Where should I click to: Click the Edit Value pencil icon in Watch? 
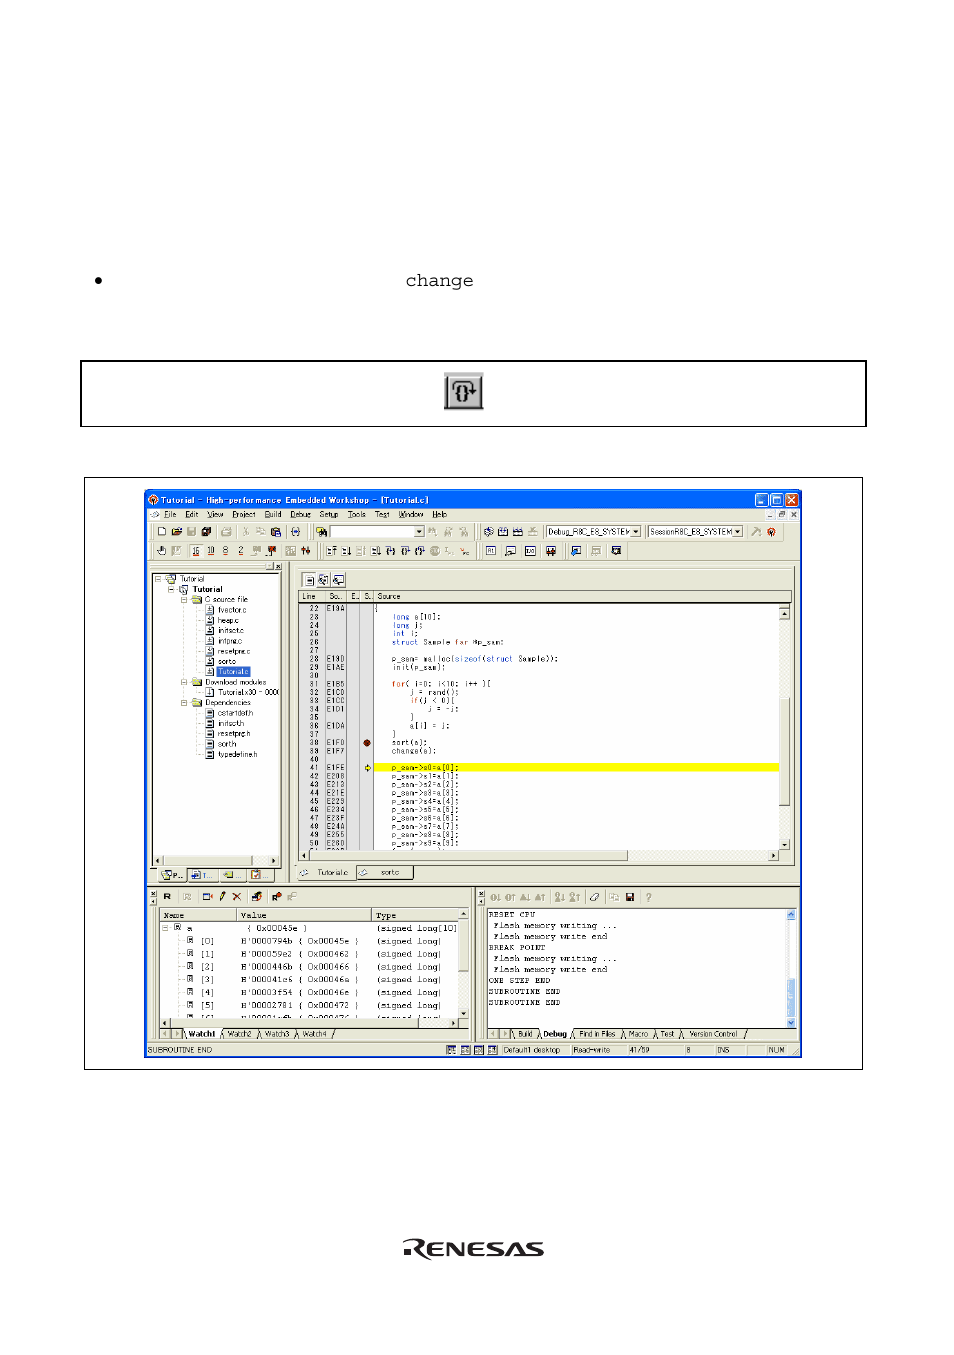tap(222, 897)
